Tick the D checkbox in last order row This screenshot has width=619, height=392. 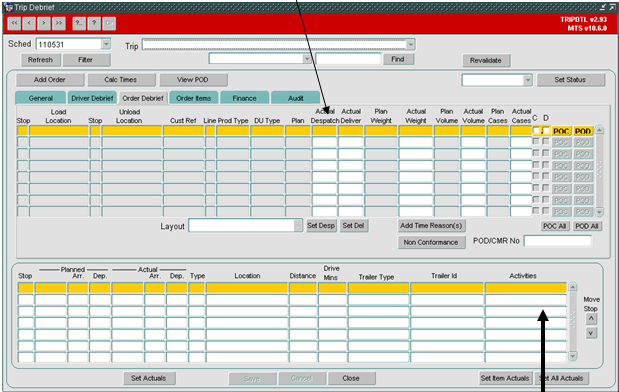coord(546,211)
